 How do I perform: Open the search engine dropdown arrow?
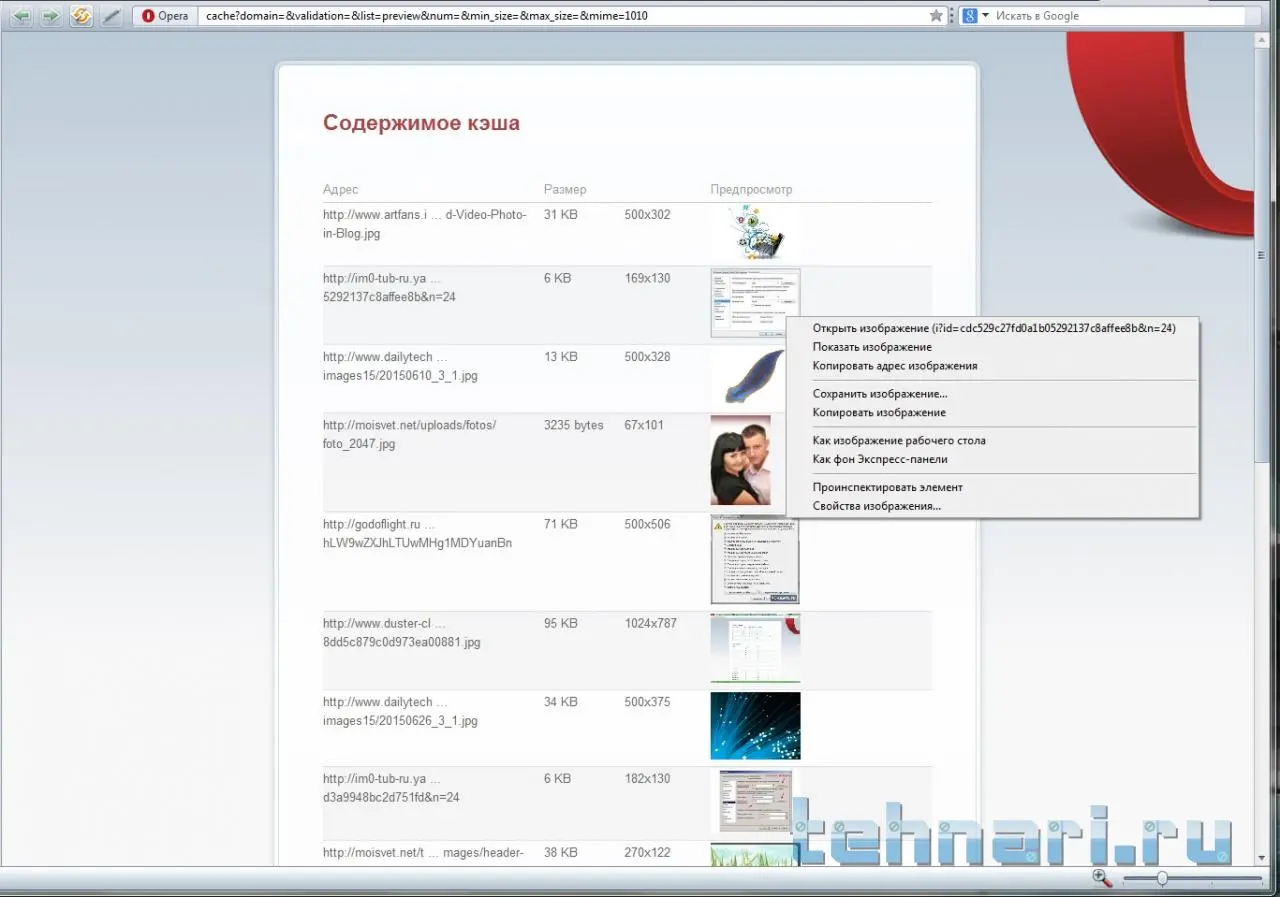pos(985,16)
